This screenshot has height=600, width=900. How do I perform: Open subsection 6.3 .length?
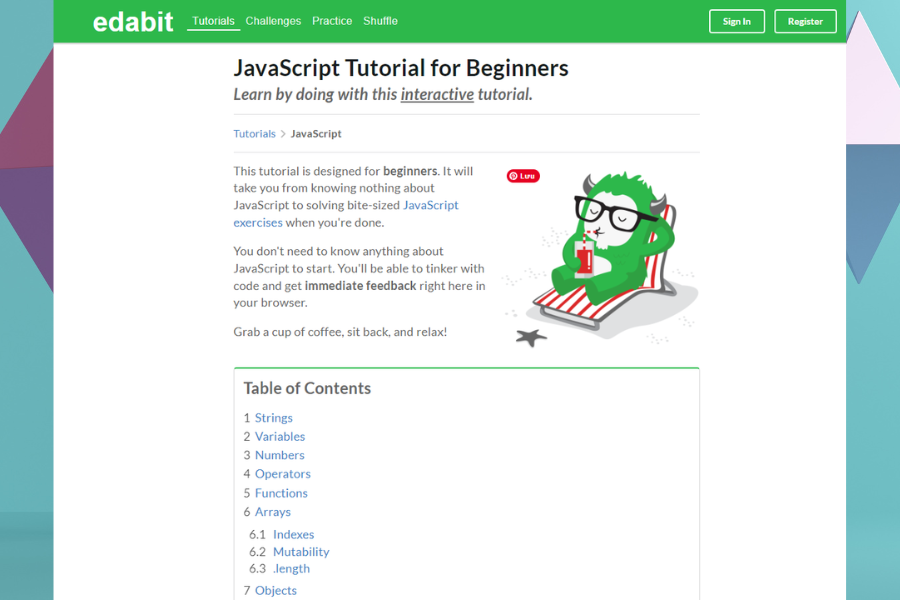(x=291, y=568)
